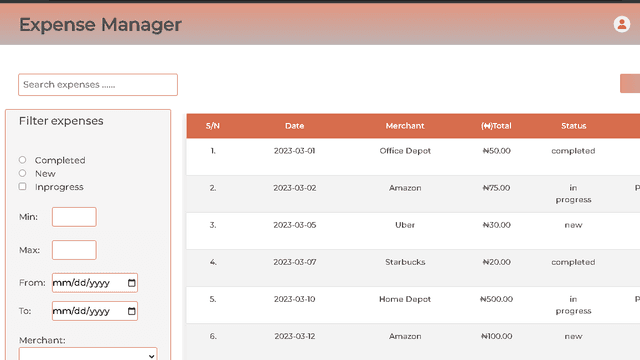Click date 2023-03-12

click(294, 336)
